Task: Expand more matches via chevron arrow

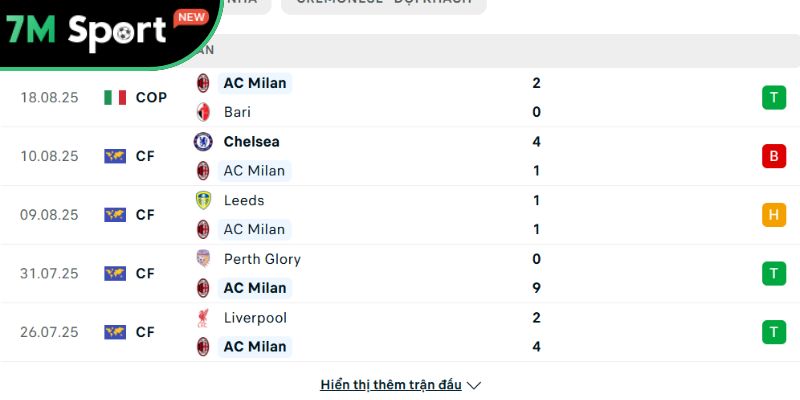Action: (474, 385)
